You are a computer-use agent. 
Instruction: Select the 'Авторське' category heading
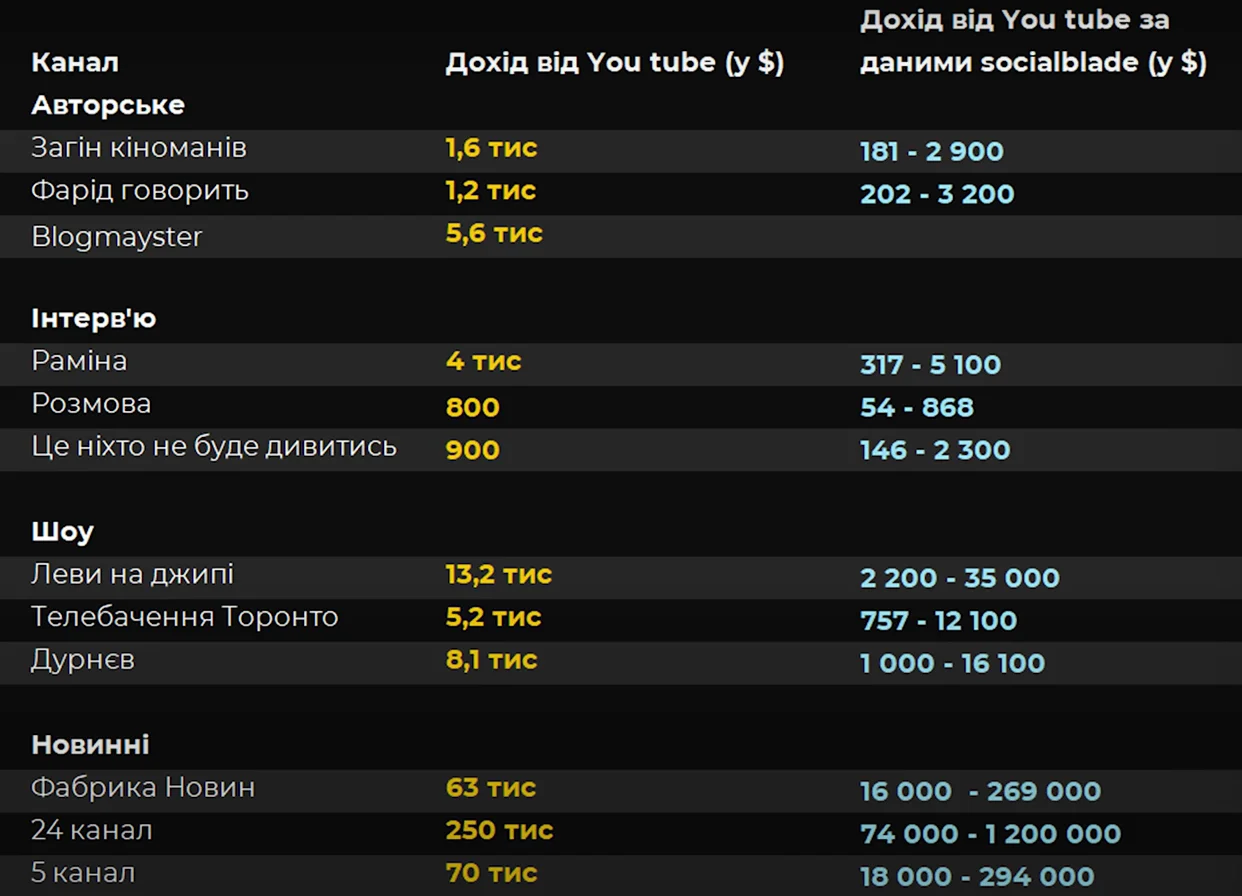click(108, 105)
